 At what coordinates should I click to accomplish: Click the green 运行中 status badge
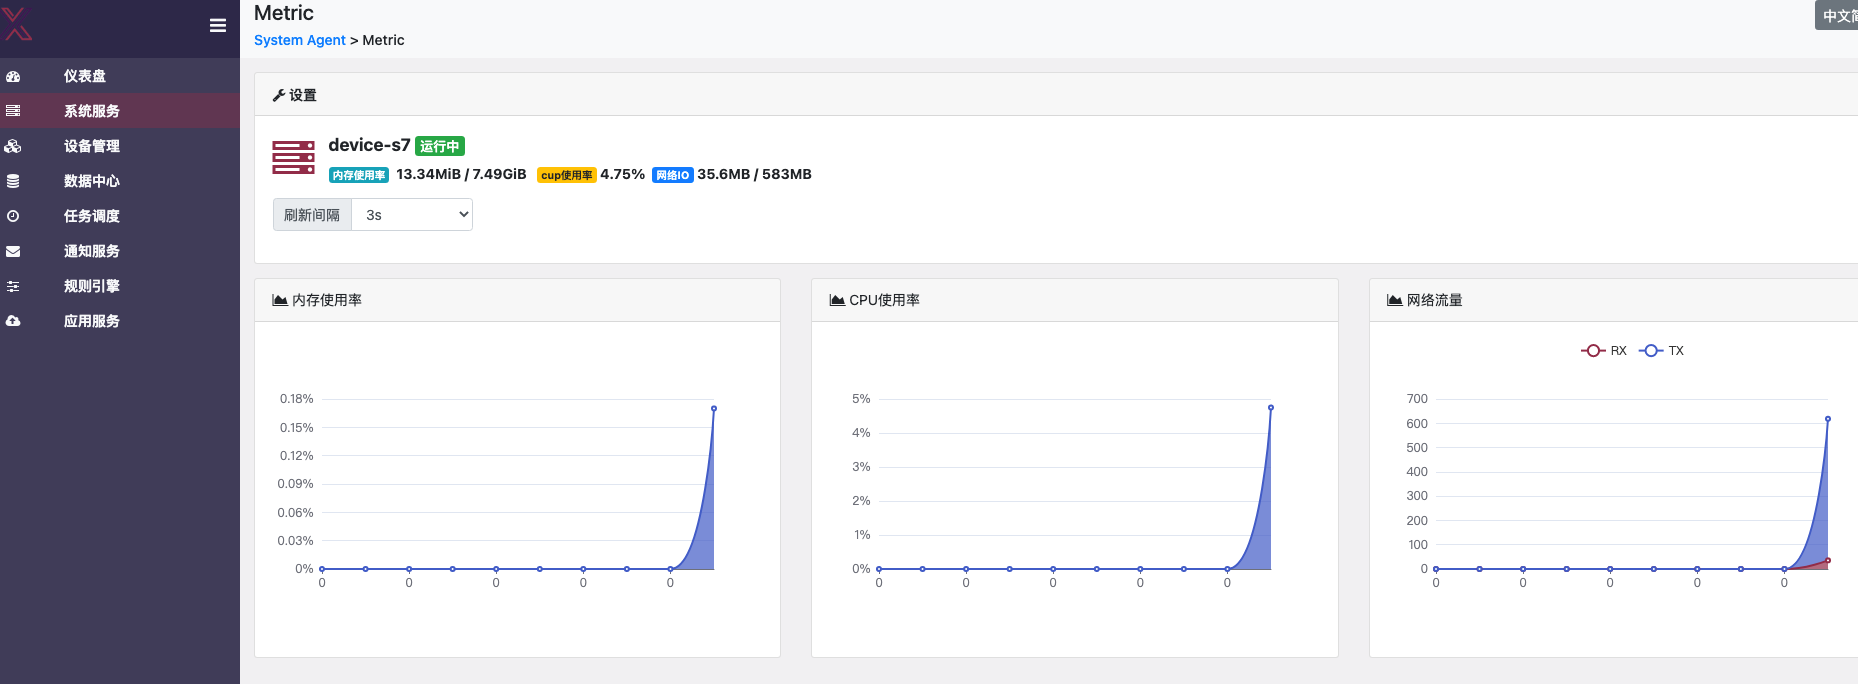click(440, 146)
